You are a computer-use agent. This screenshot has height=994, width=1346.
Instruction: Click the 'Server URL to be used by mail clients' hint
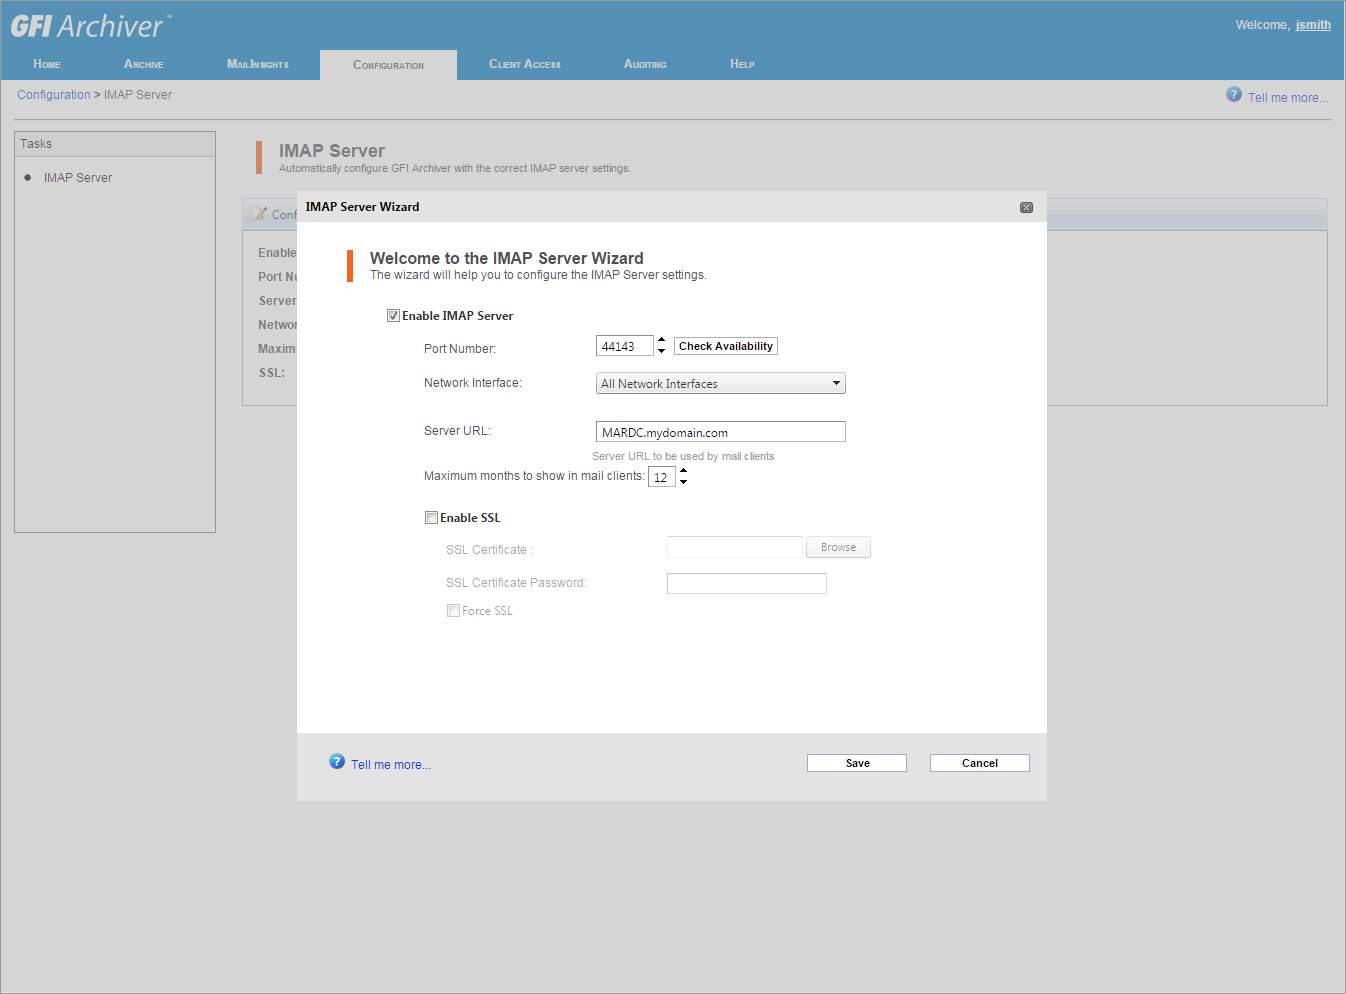(683, 456)
